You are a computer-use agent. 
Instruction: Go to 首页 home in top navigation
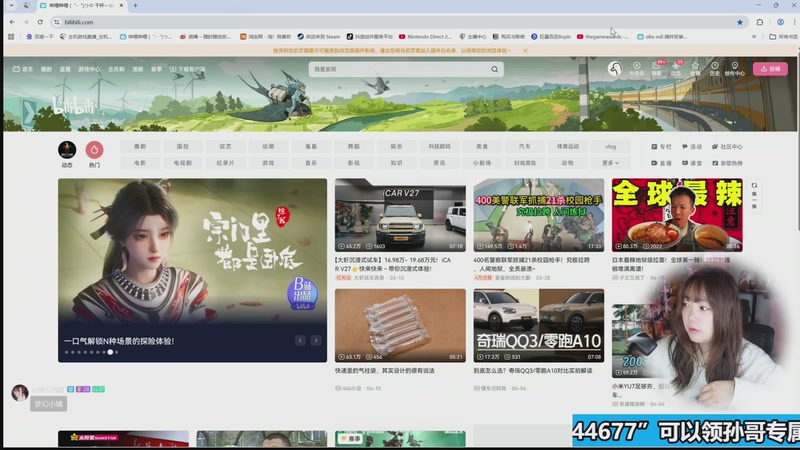[23, 69]
